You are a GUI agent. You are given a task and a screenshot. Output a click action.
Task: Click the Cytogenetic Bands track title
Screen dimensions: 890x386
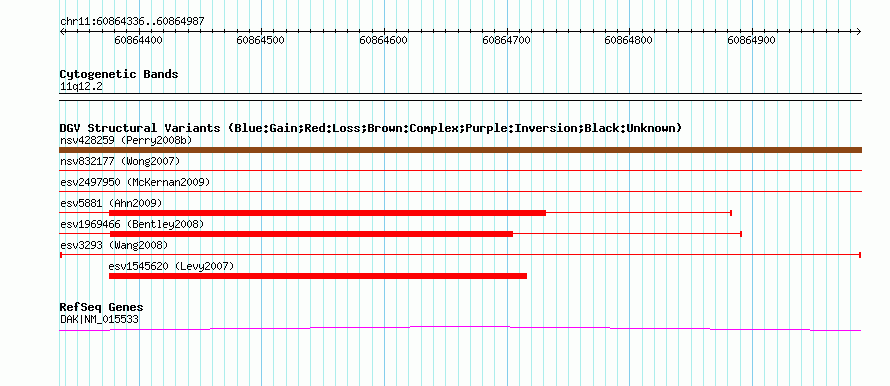(x=119, y=74)
